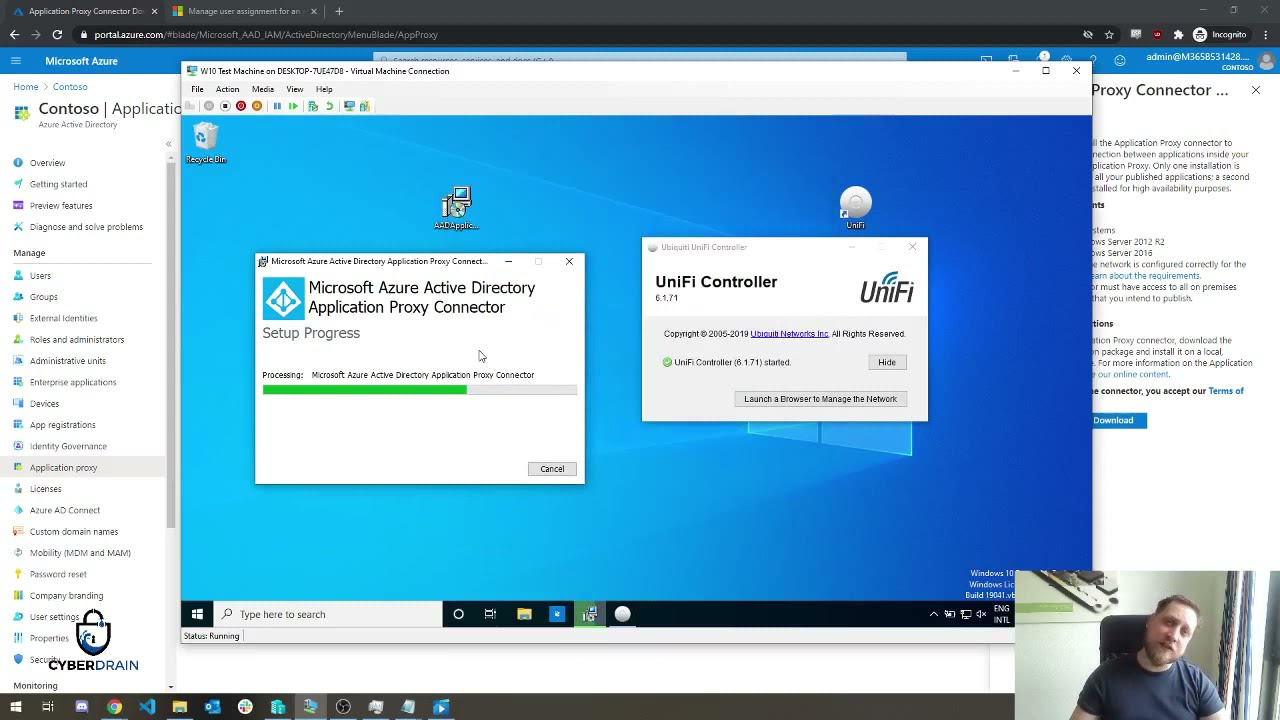Click the Revert toolbar icon
This screenshot has height=720, width=1280.
pyautogui.click(x=329, y=106)
